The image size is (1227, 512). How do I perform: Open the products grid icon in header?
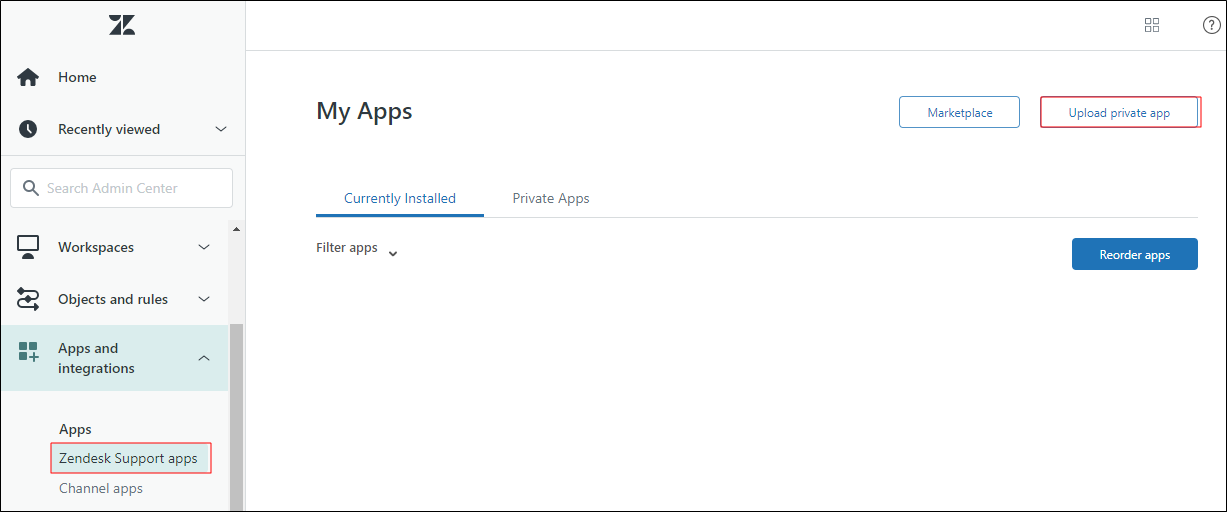[1152, 25]
